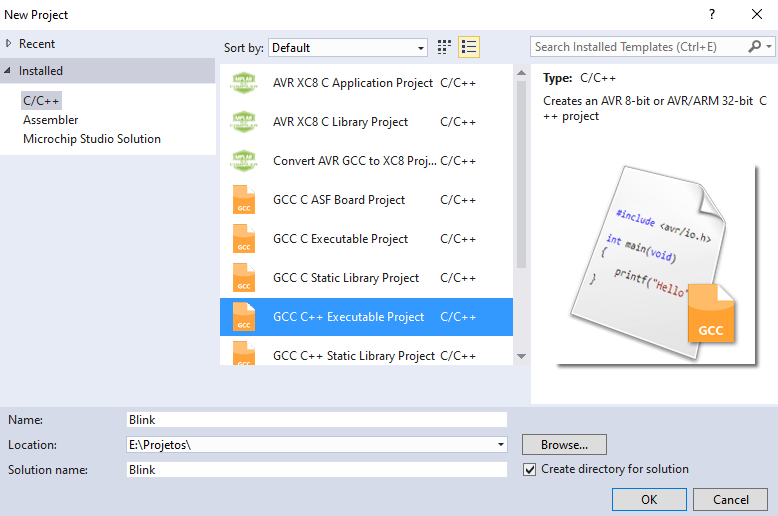This screenshot has height=516, width=778.
Task: Toggle Create directory for solution checkbox
Action: click(x=529, y=469)
